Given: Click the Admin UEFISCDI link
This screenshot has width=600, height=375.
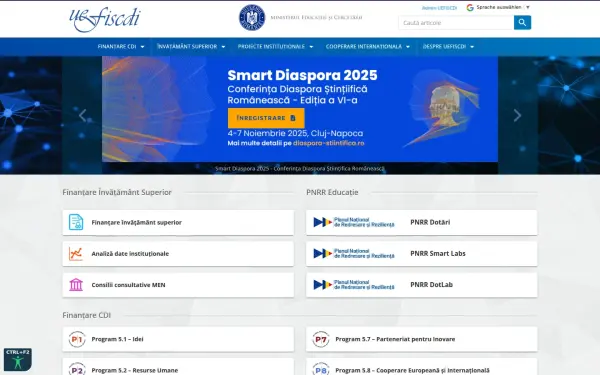Looking at the screenshot, I should click(x=439, y=8).
